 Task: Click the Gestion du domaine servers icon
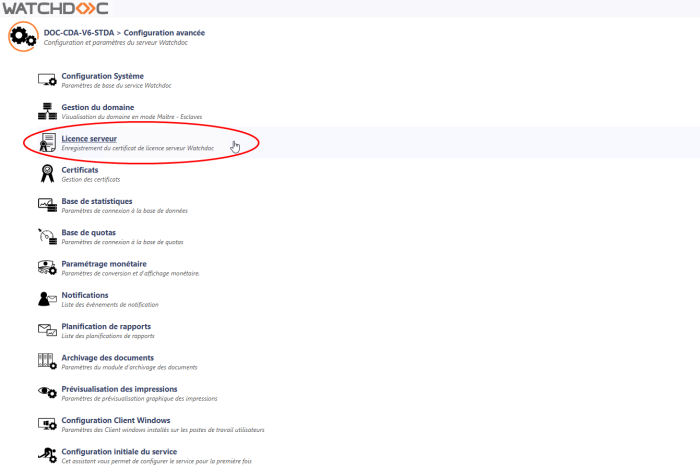tap(47, 111)
